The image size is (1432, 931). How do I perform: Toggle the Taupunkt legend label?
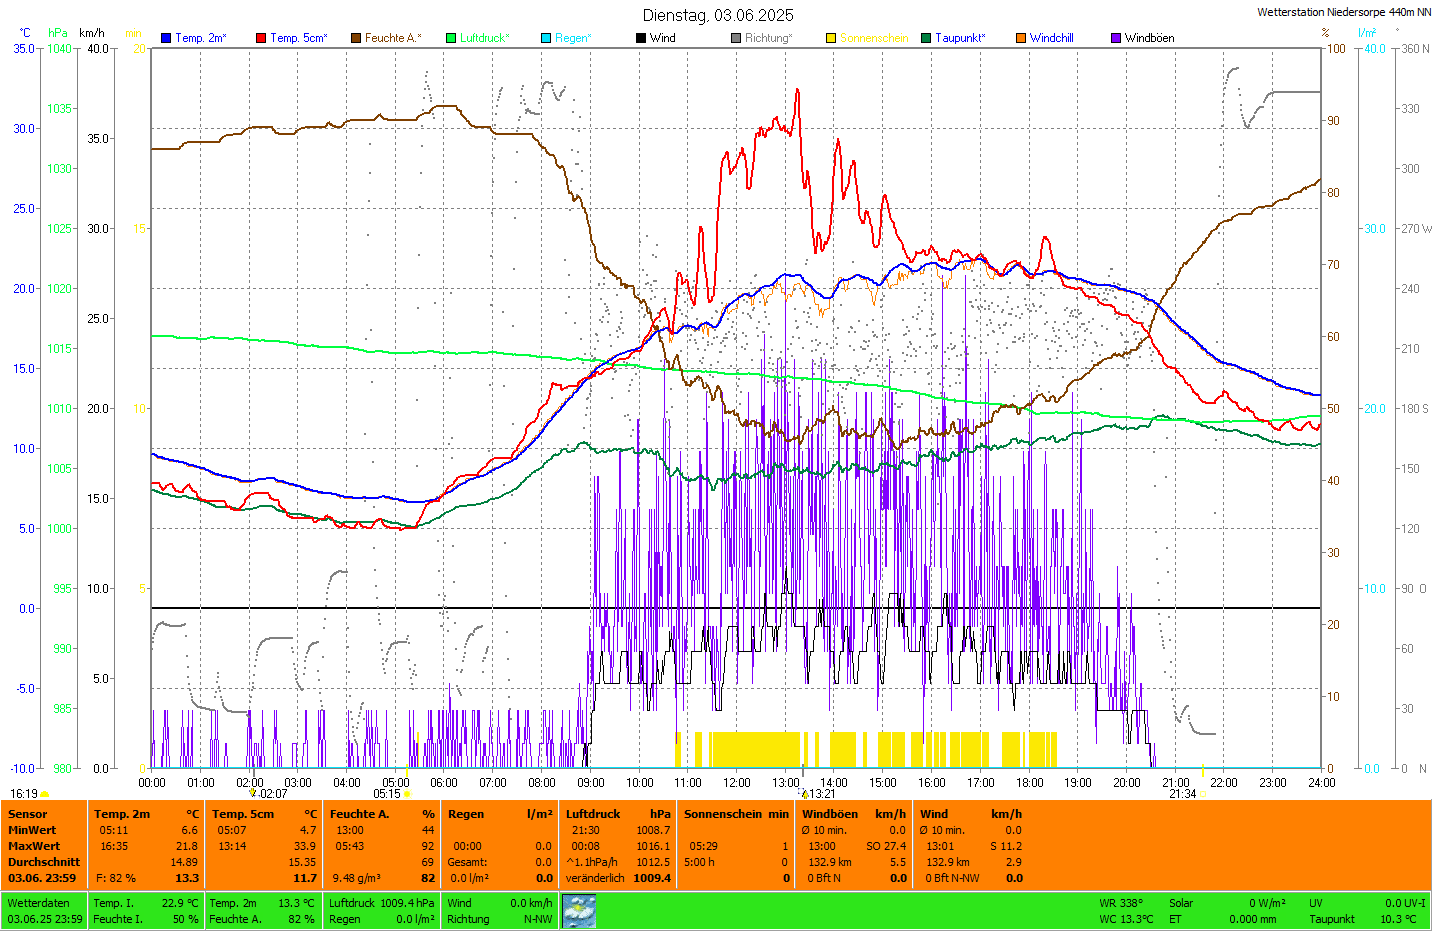959,38
